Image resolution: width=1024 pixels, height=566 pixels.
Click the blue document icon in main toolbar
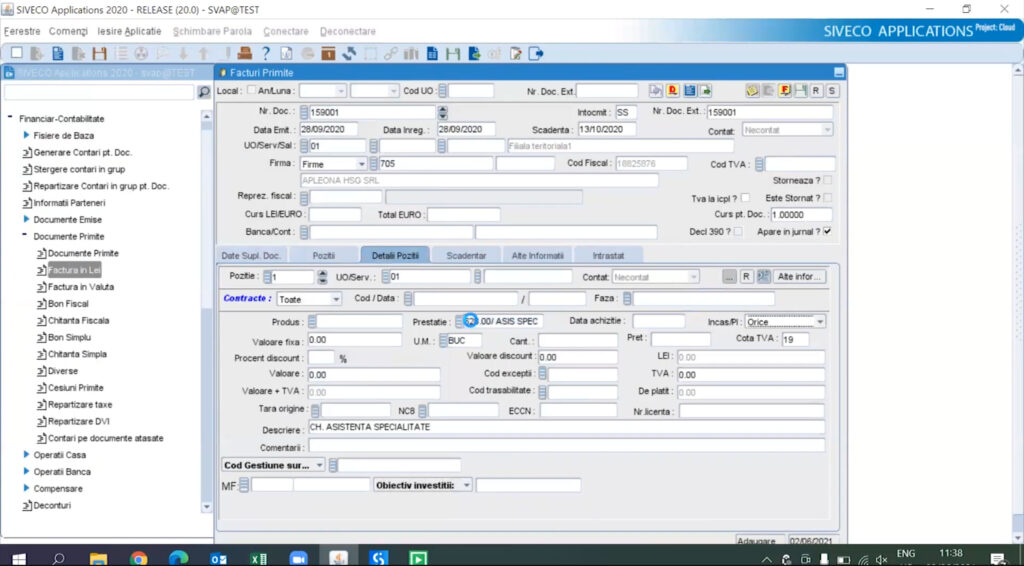tap(58, 54)
